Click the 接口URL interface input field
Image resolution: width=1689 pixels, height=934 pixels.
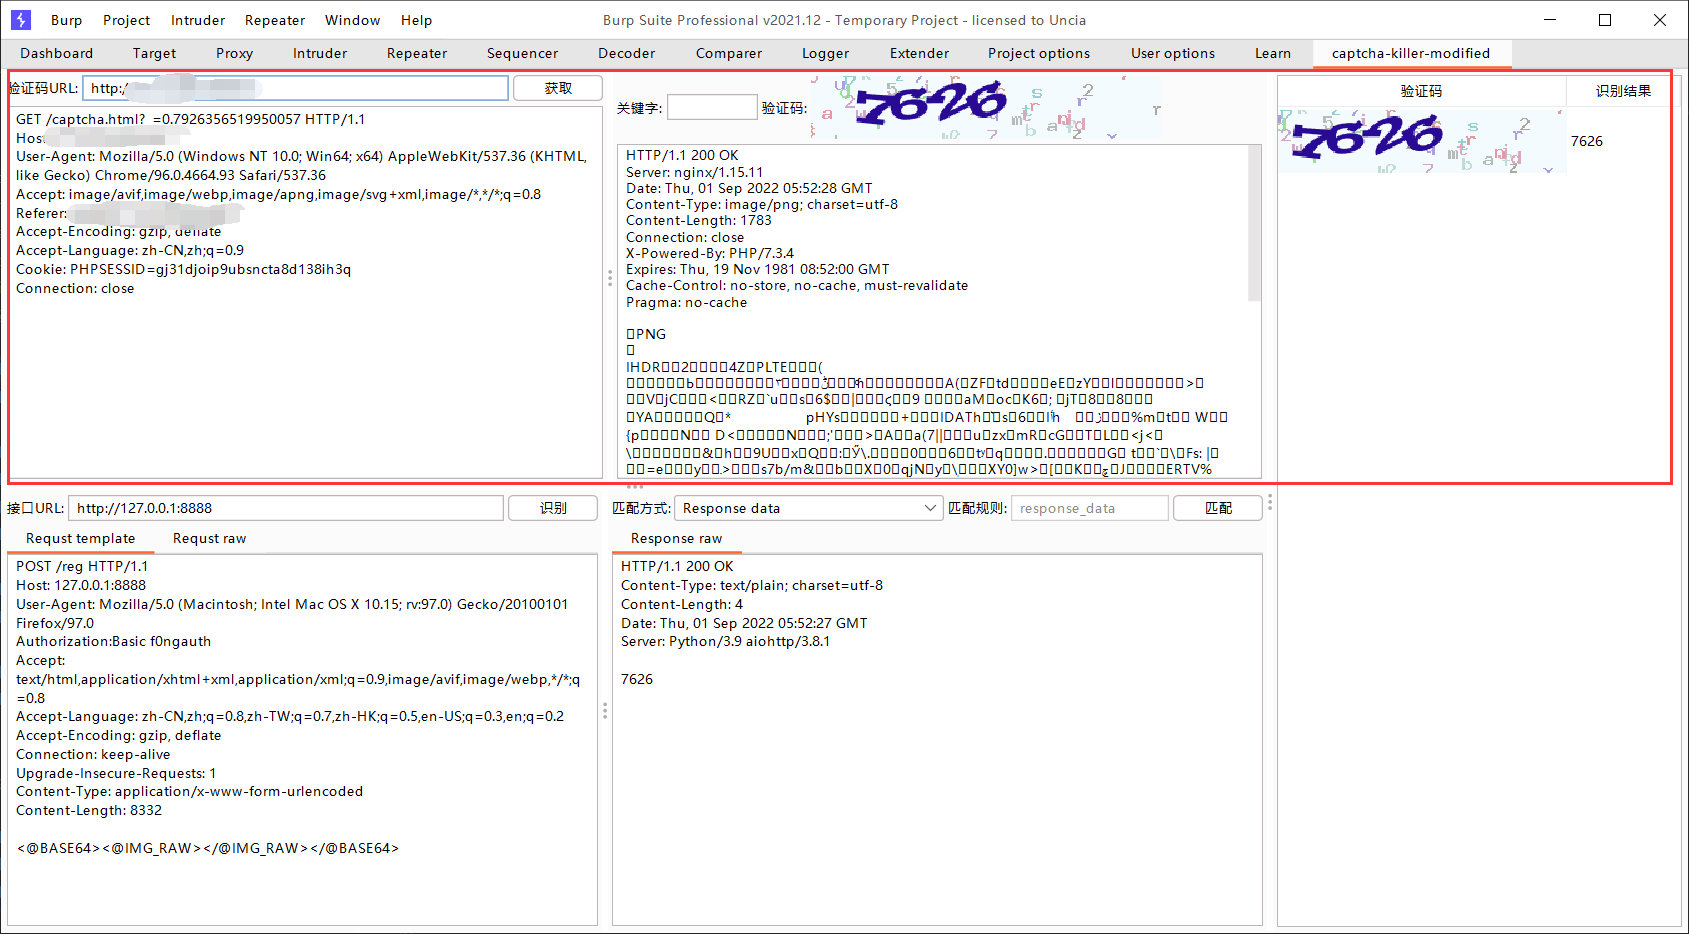(286, 508)
